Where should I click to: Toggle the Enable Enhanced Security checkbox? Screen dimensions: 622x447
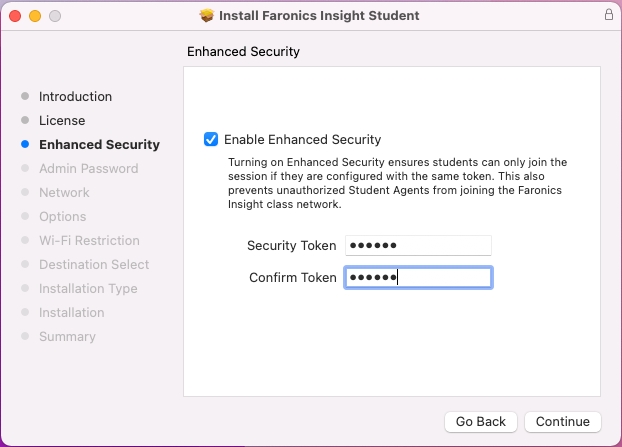[x=211, y=140]
